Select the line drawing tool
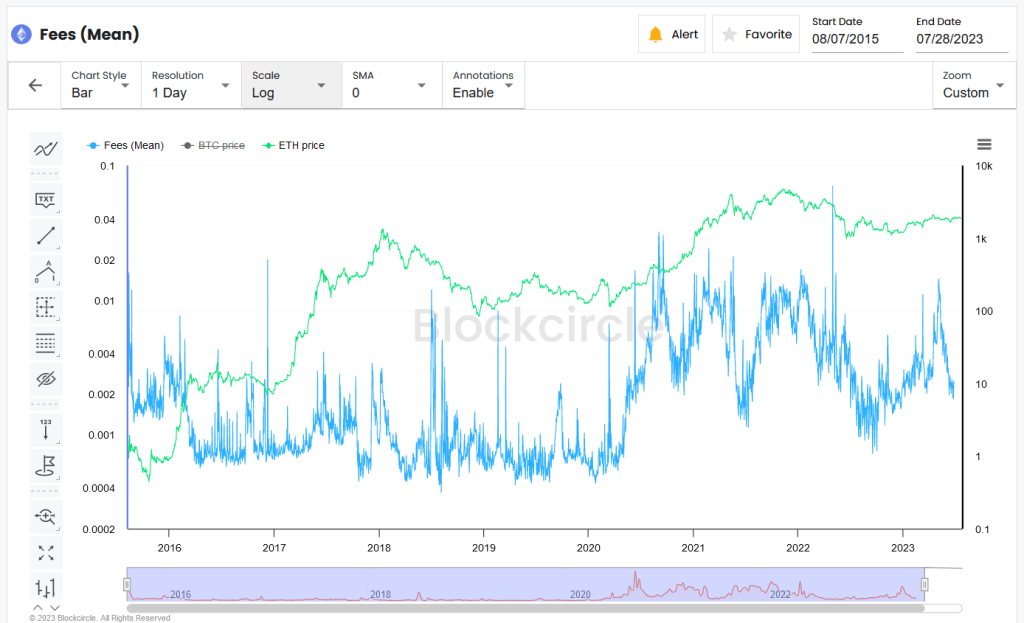The width and height of the screenshot is (1024, 623). [x=45, y=236]
